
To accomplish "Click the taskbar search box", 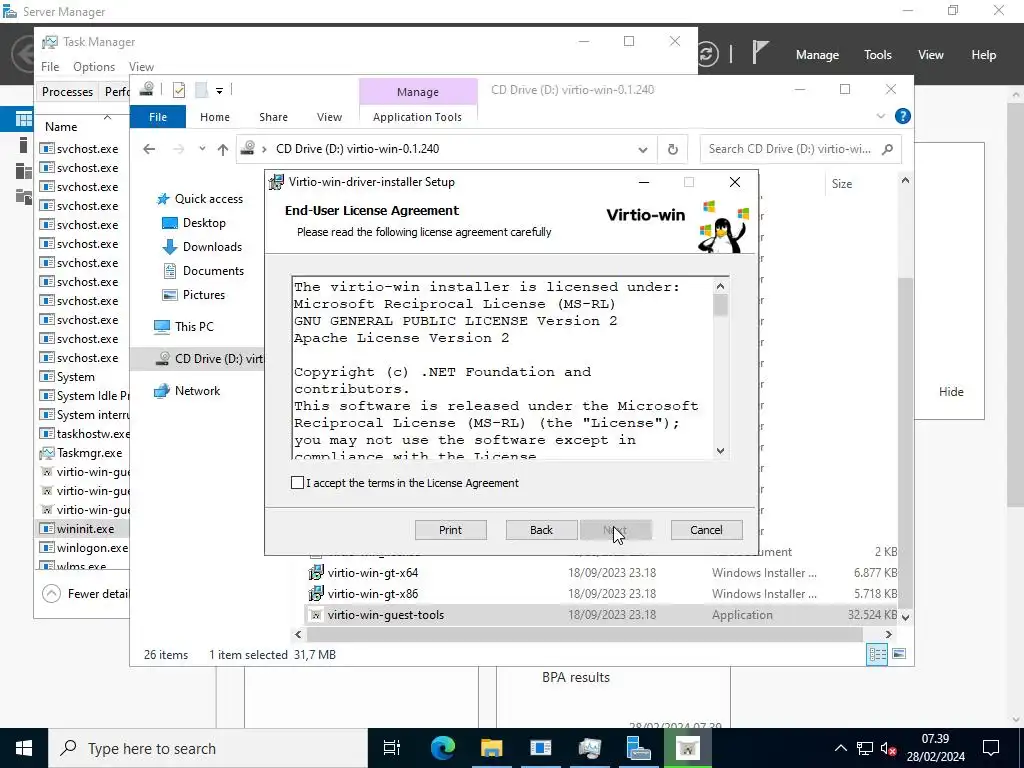I will coord(208,748).
